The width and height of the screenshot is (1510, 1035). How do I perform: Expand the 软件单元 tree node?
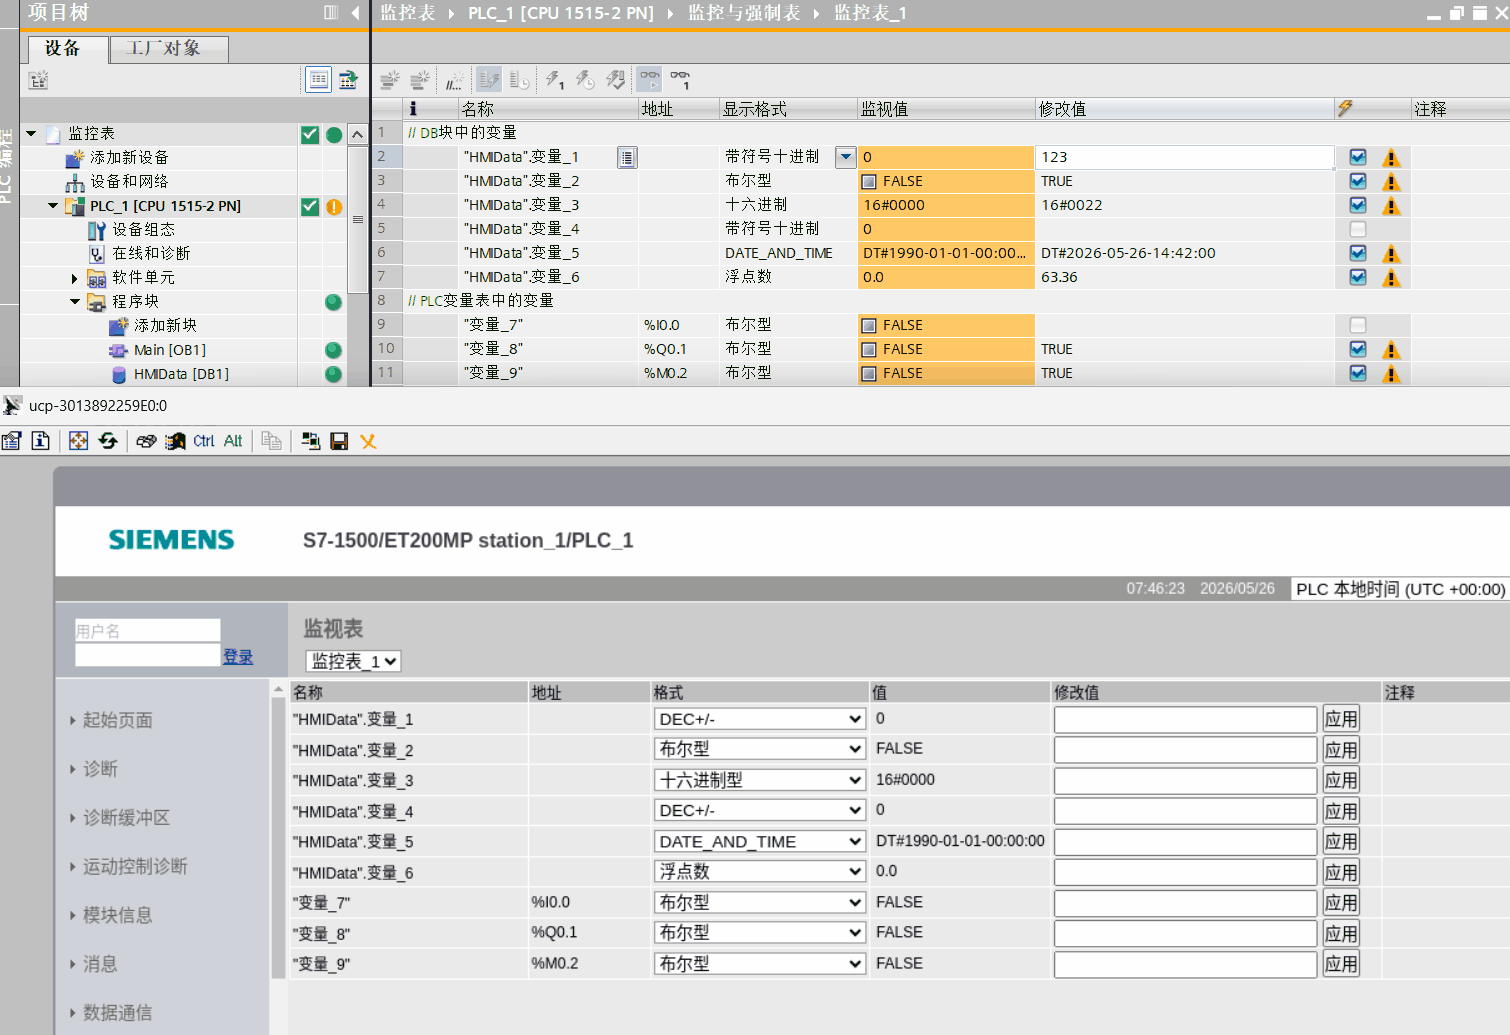pyautogui.click(x=74, y=278)
